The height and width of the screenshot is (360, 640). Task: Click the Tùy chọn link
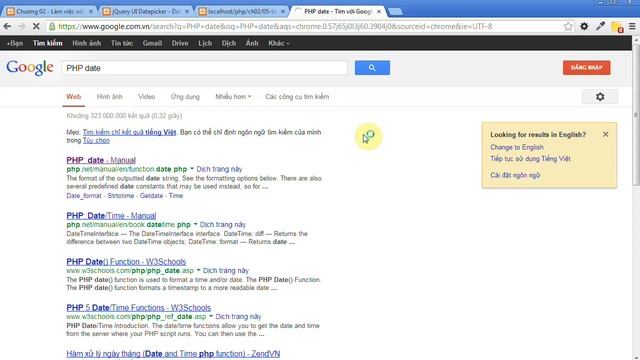coord(96,140)
